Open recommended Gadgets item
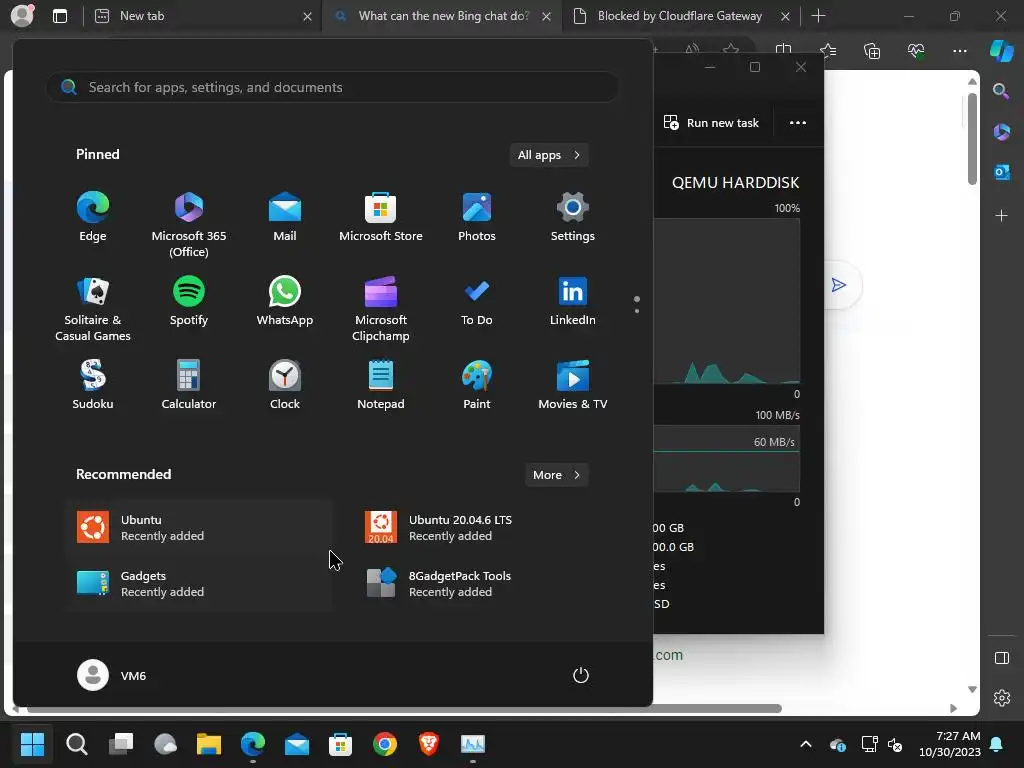1024x768 pixels. (x=199, y=584)
